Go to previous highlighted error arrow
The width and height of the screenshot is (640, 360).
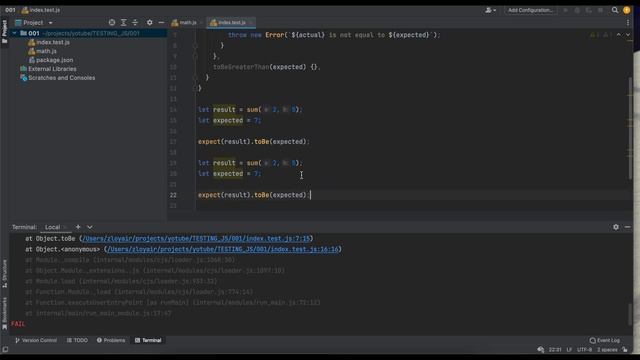[619, 35]
